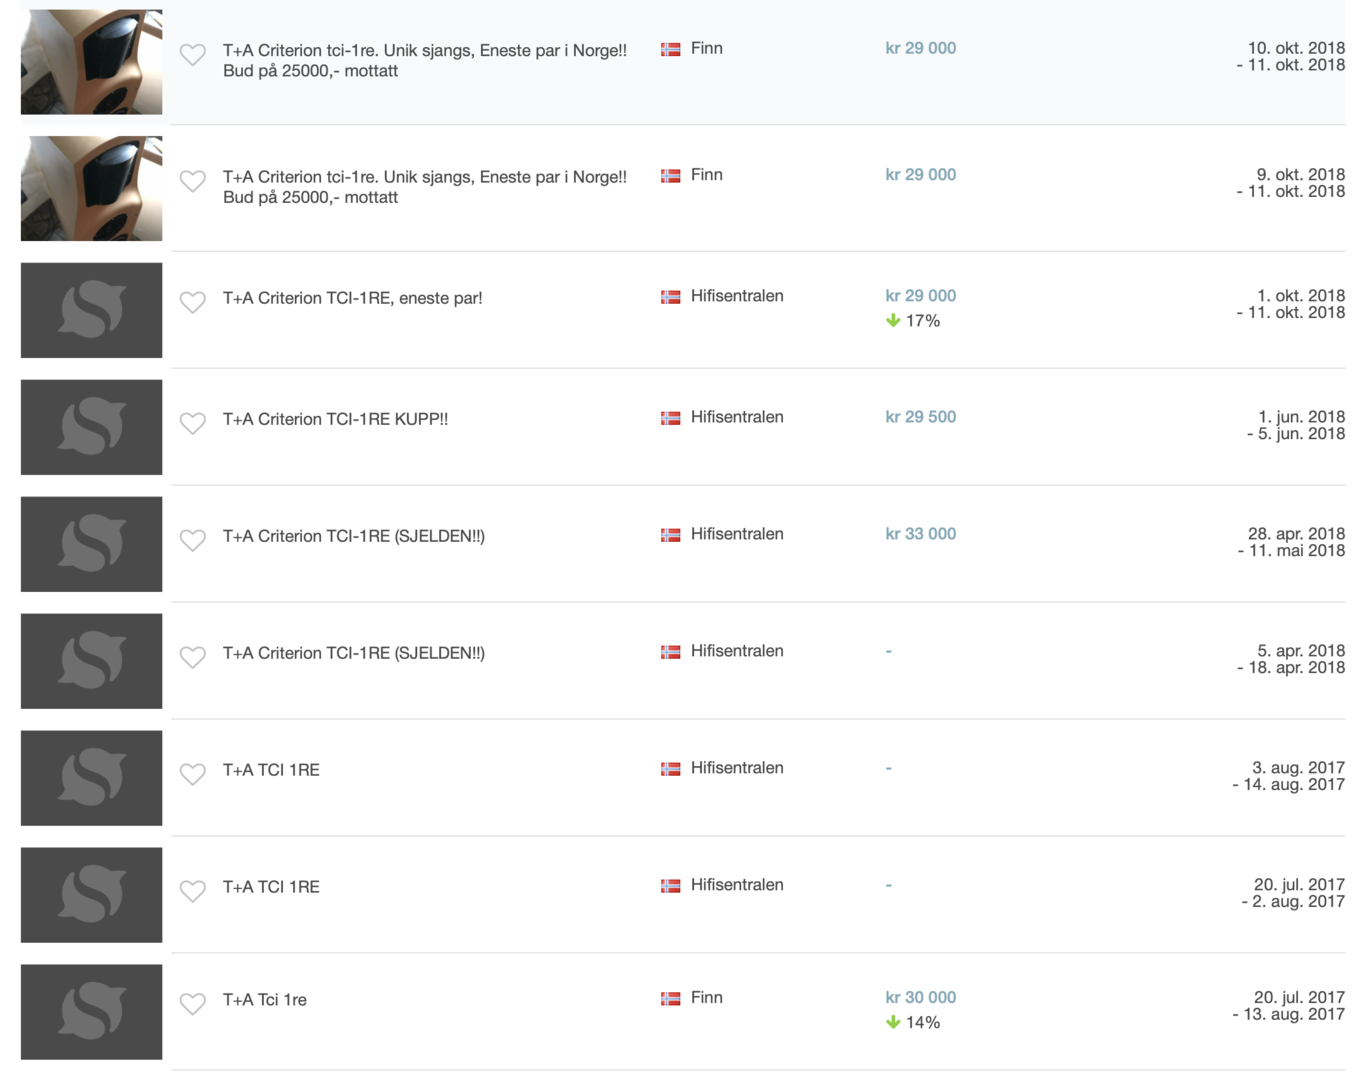The width and height of the screenshot is (1369, 1080).
Task: Open 'T+A Criterion TCI-1RE KUPP!!' listing
Action: 335,419
